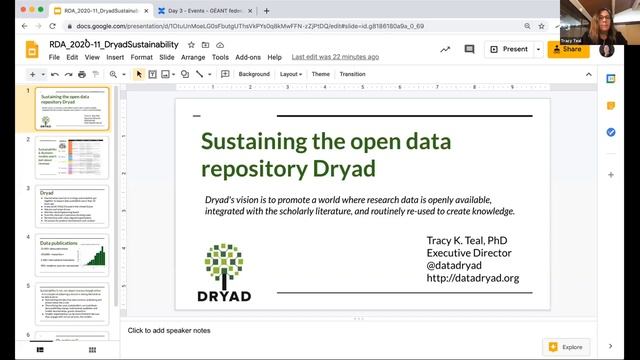Choose the Select cursor tool

[x=139, y=74]
